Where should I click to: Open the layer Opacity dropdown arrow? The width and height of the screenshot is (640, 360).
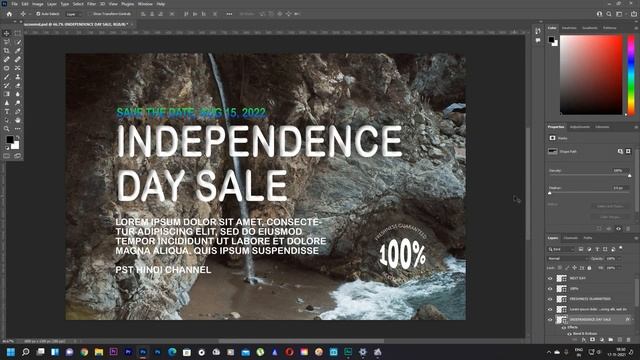[x=620, y=259]
